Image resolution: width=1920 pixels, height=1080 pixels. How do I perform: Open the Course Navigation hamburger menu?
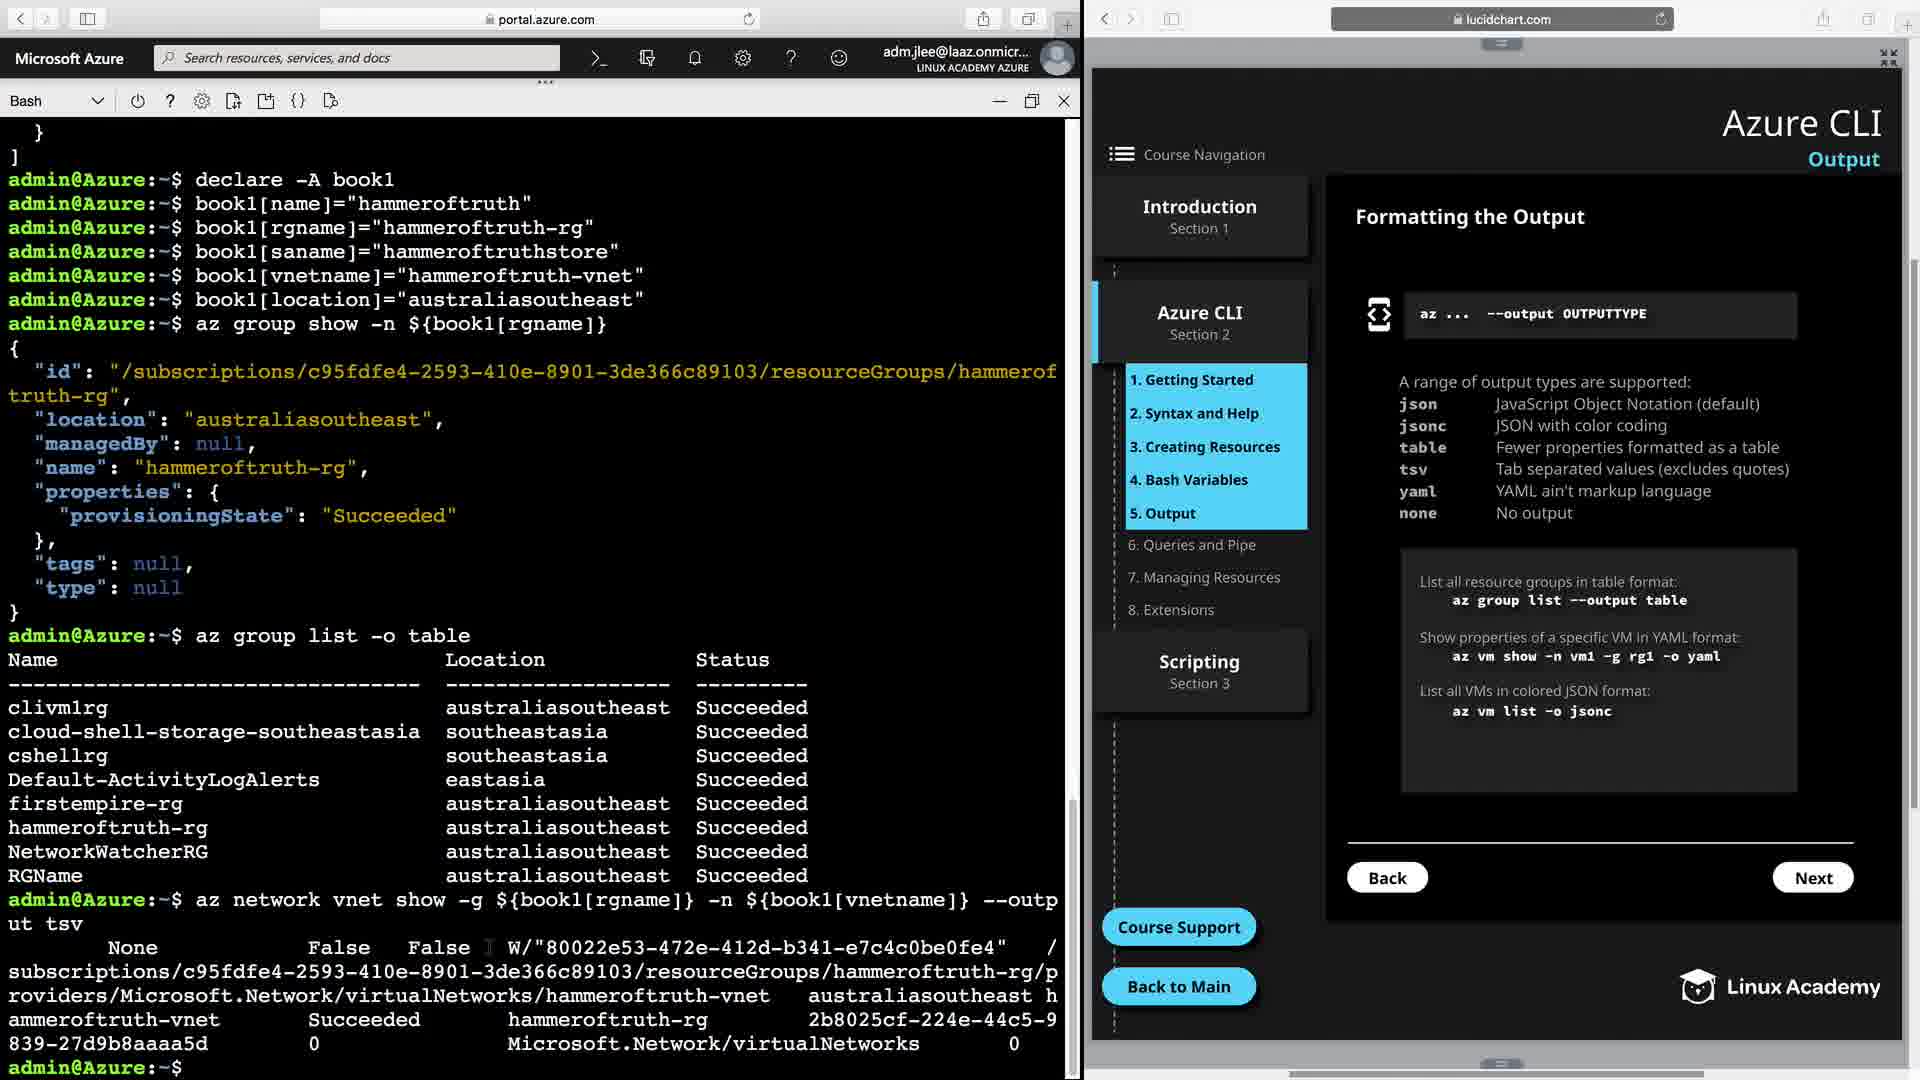pos(1122,154)
